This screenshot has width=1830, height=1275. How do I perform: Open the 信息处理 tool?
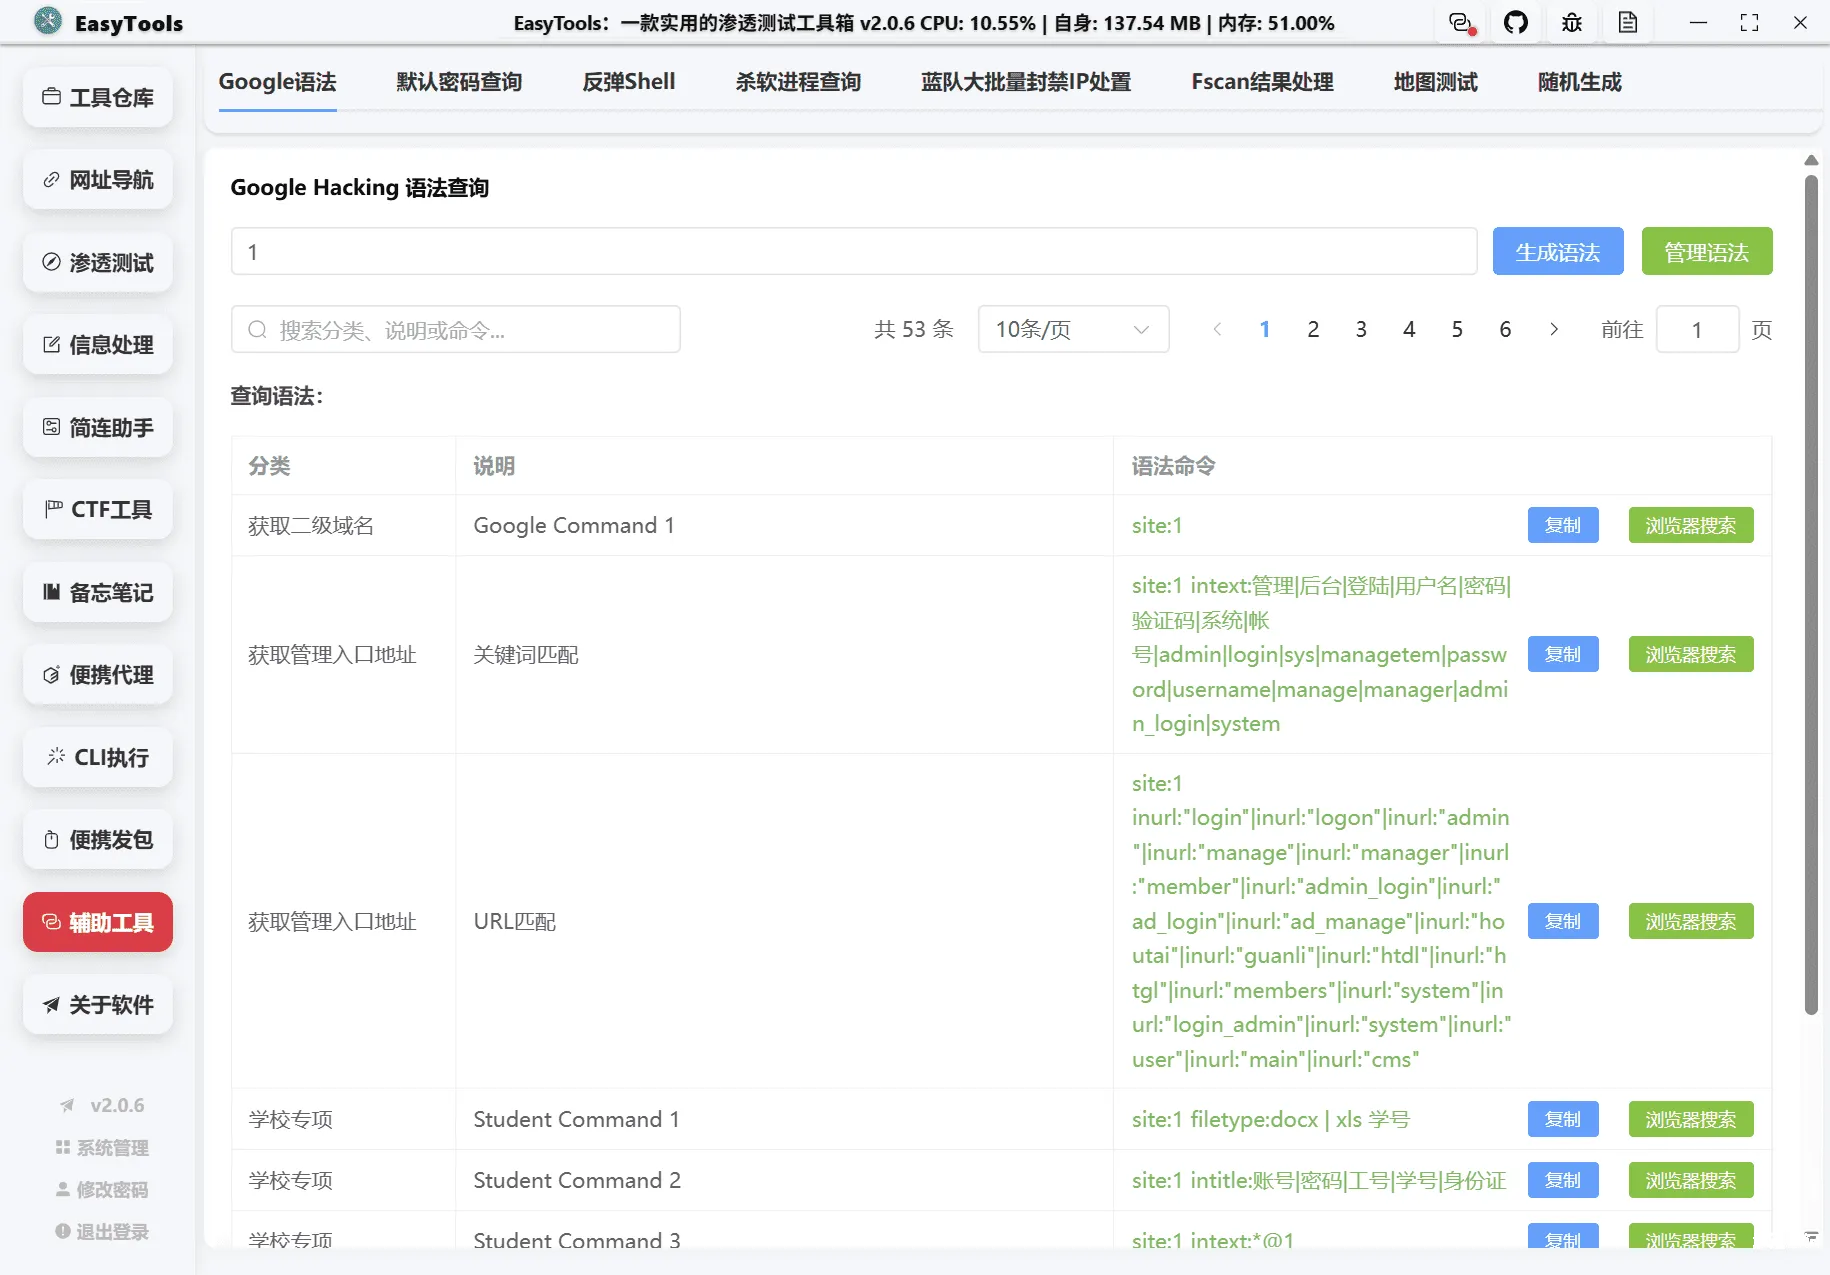97,345
